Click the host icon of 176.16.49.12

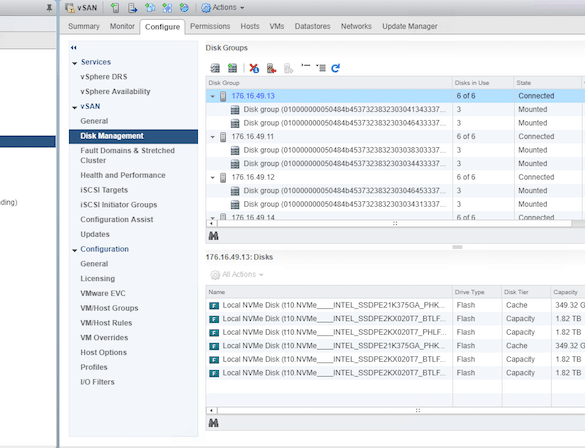point(223,178)
